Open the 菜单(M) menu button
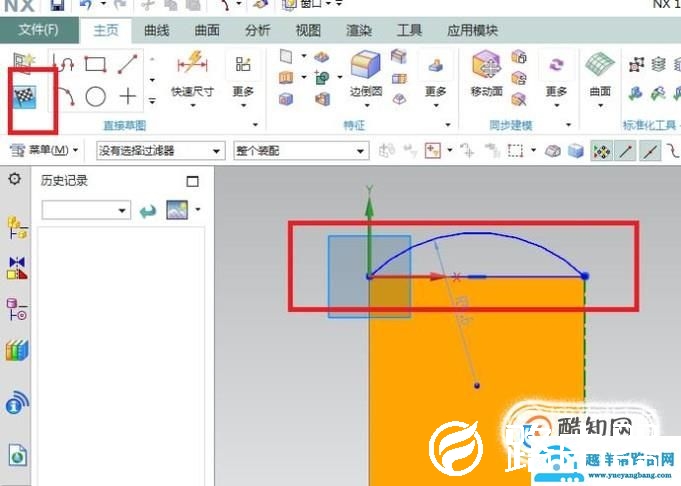The height and width of the screenshot is (486, 681). (x=43, y=150)
